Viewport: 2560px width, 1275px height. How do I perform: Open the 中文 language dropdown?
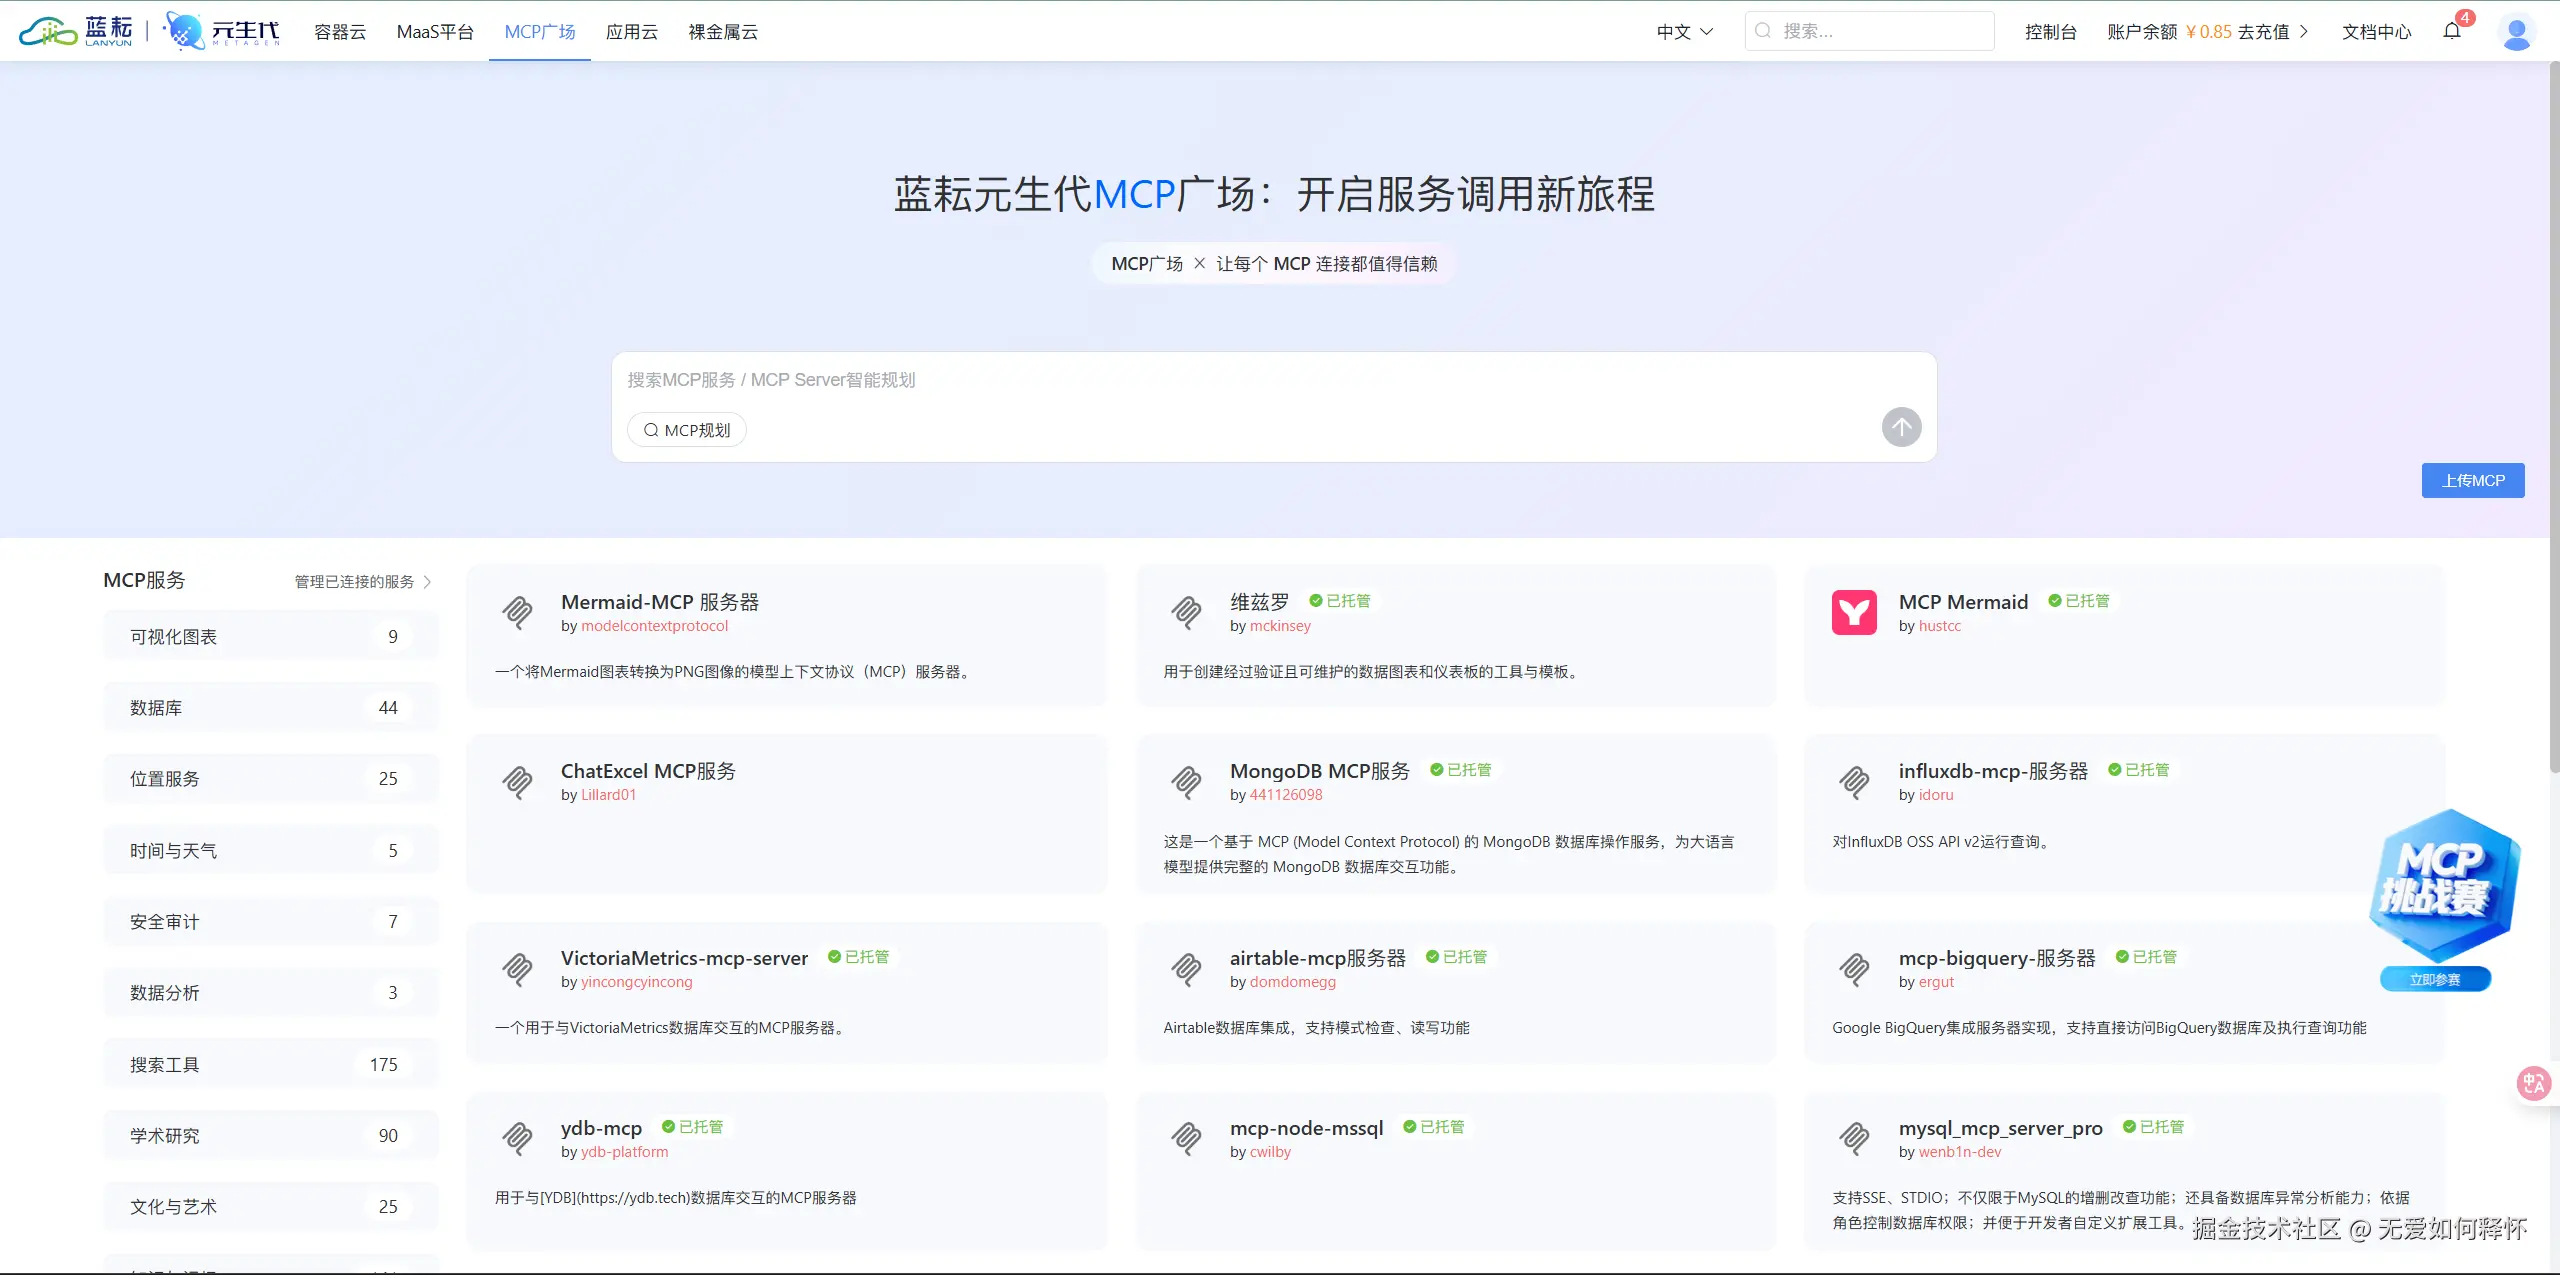1685,32
